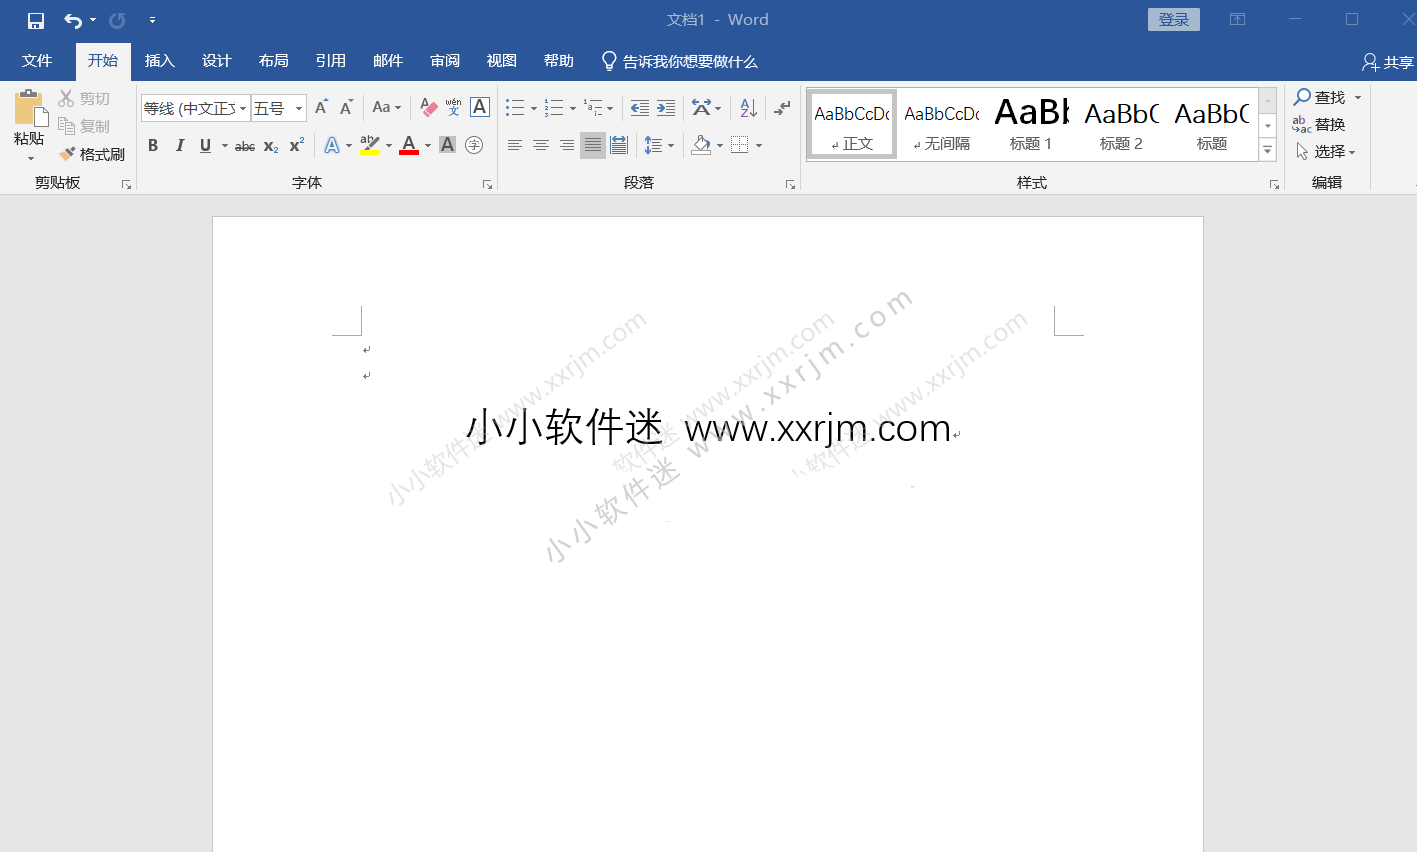Open font dialog launcher in 字体 group
This screenshot has height=852, width=1417.
(x=487, y=184)
